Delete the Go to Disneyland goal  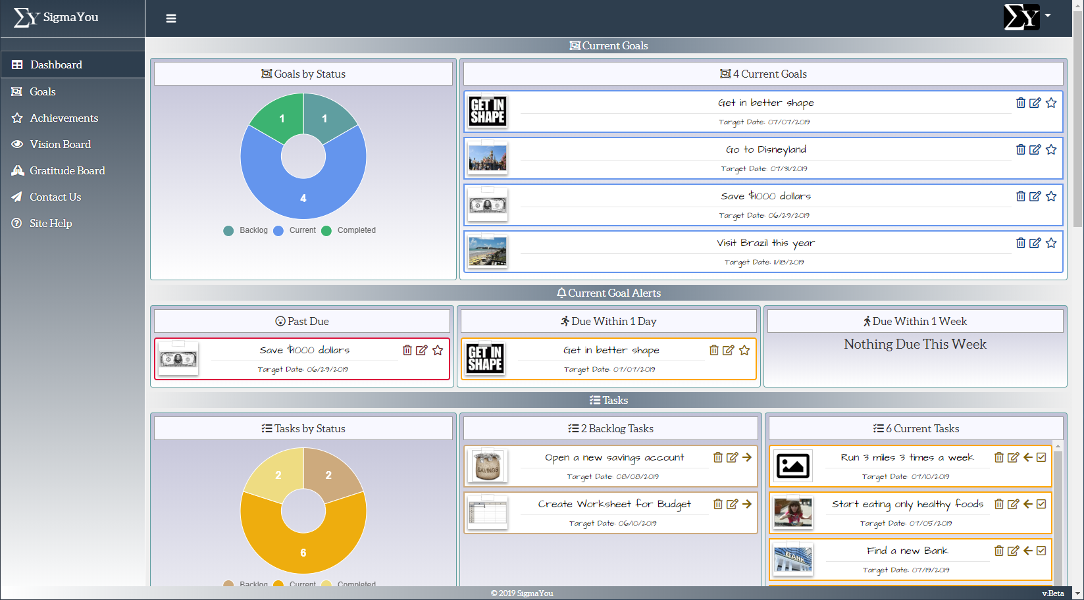click(x=1020, y=149)
